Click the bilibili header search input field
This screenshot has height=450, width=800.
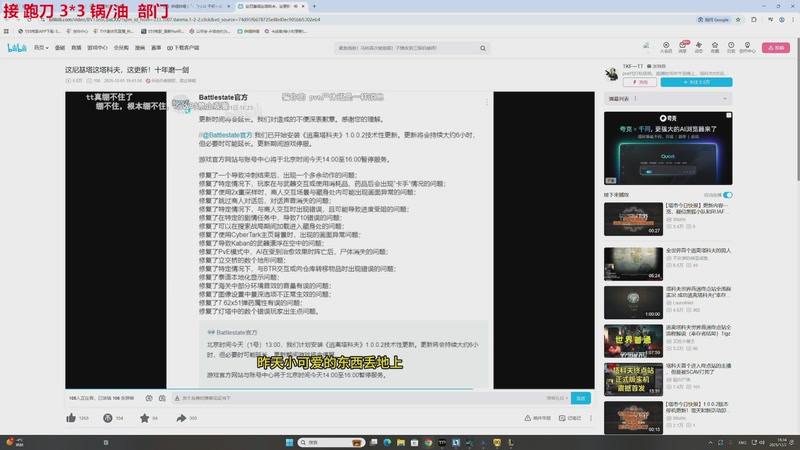[x=407, y=48]
